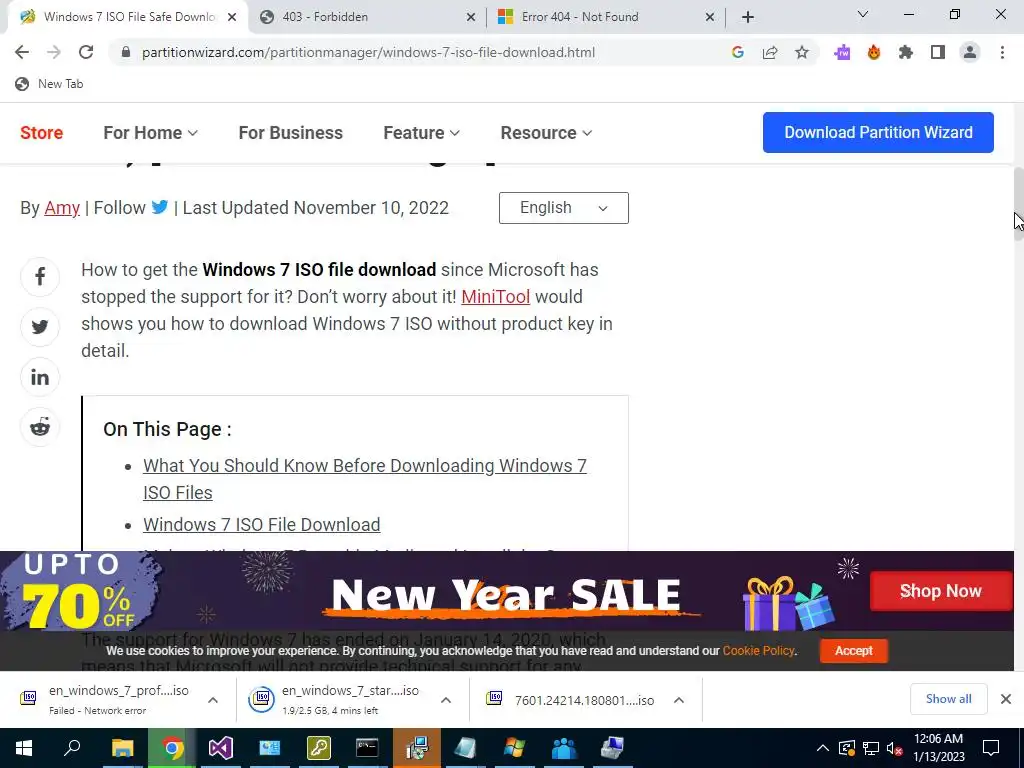Open the MiniTool link

tap(496, 296)
